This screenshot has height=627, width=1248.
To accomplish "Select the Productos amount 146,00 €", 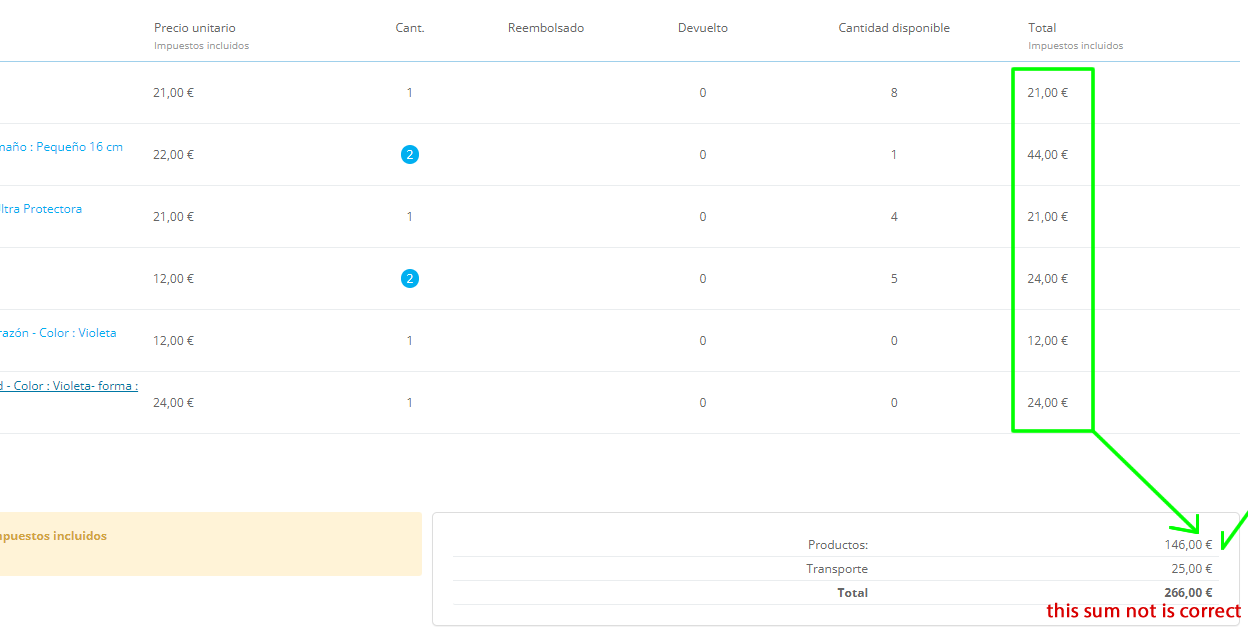I will [x=1187, y=545].
